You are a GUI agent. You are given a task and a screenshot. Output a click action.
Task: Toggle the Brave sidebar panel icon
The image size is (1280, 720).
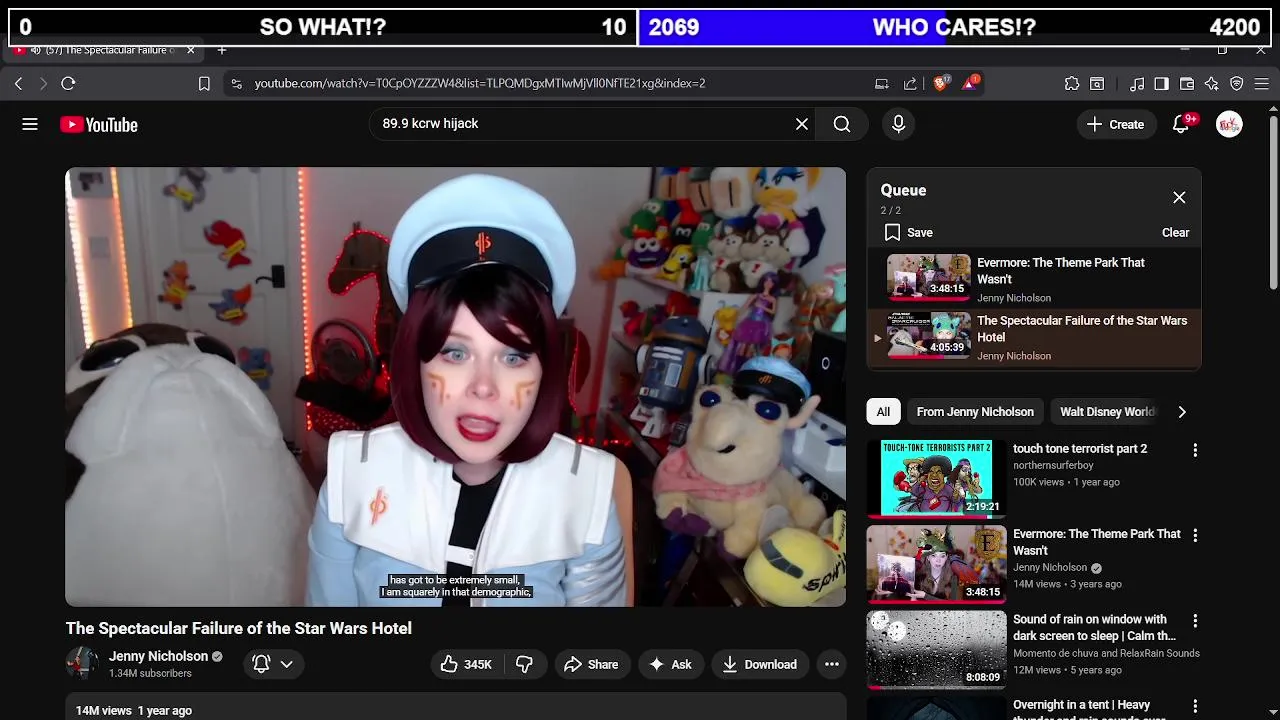tap(1161, 84)
